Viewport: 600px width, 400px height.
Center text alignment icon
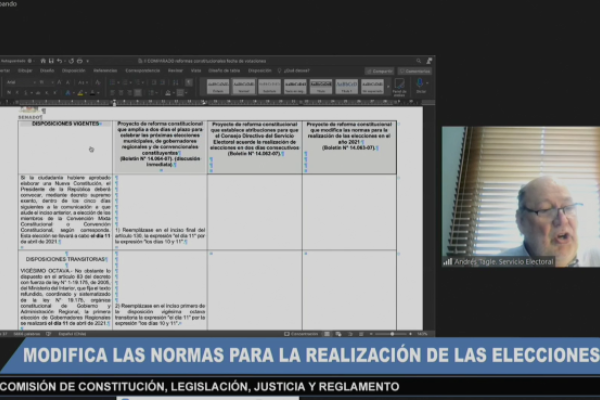(x=121, y=93)
